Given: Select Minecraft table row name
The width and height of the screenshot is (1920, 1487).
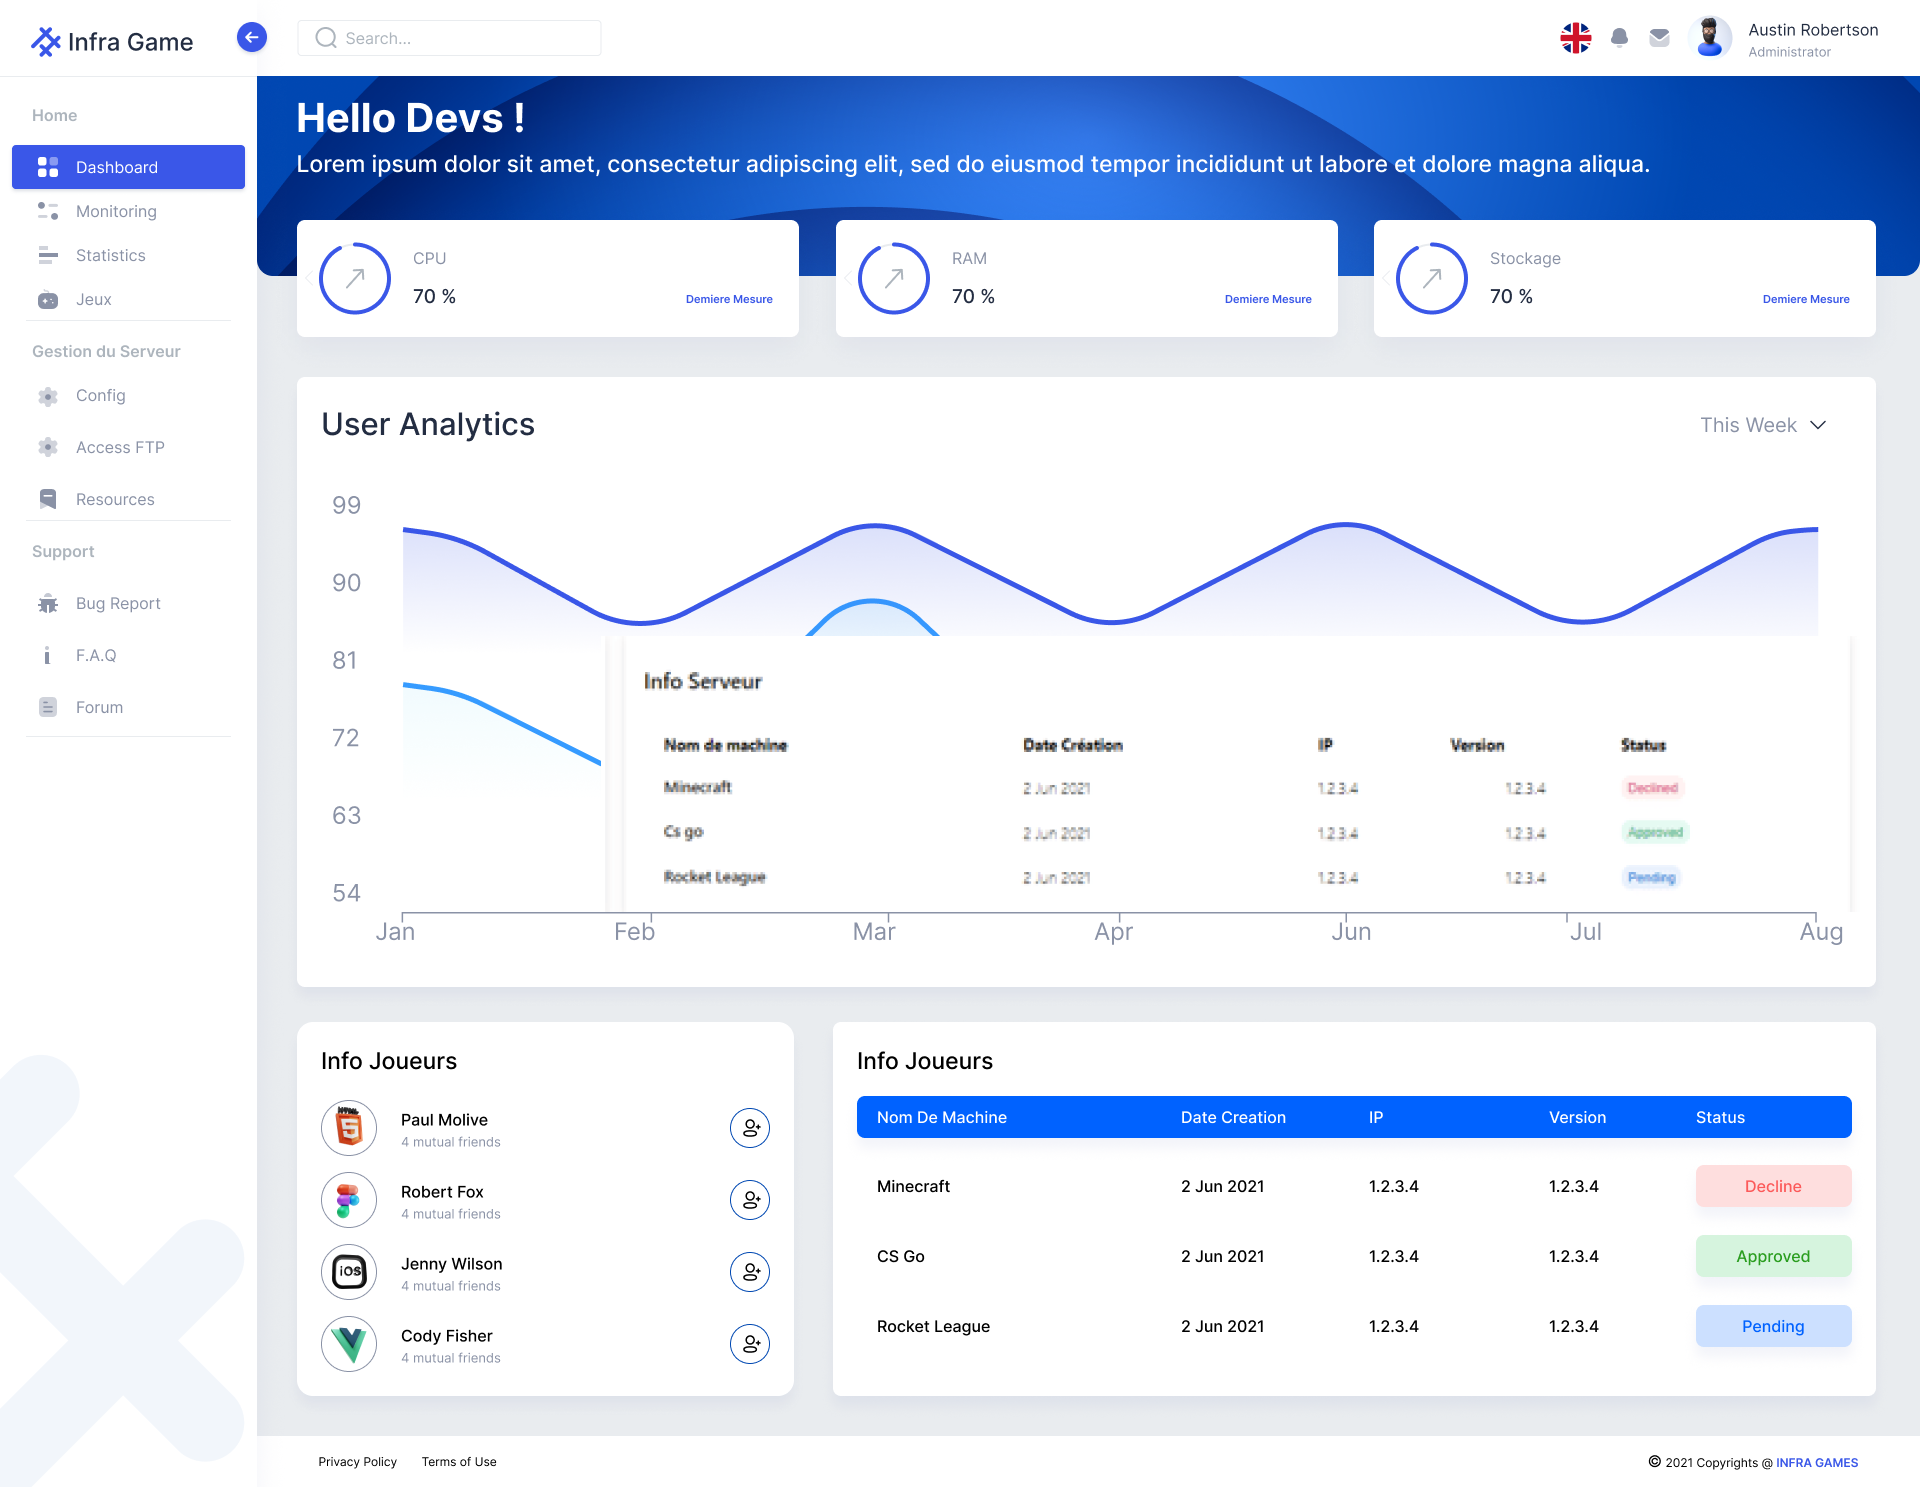Looking at the screenshot, I should tap(913, 1186).
